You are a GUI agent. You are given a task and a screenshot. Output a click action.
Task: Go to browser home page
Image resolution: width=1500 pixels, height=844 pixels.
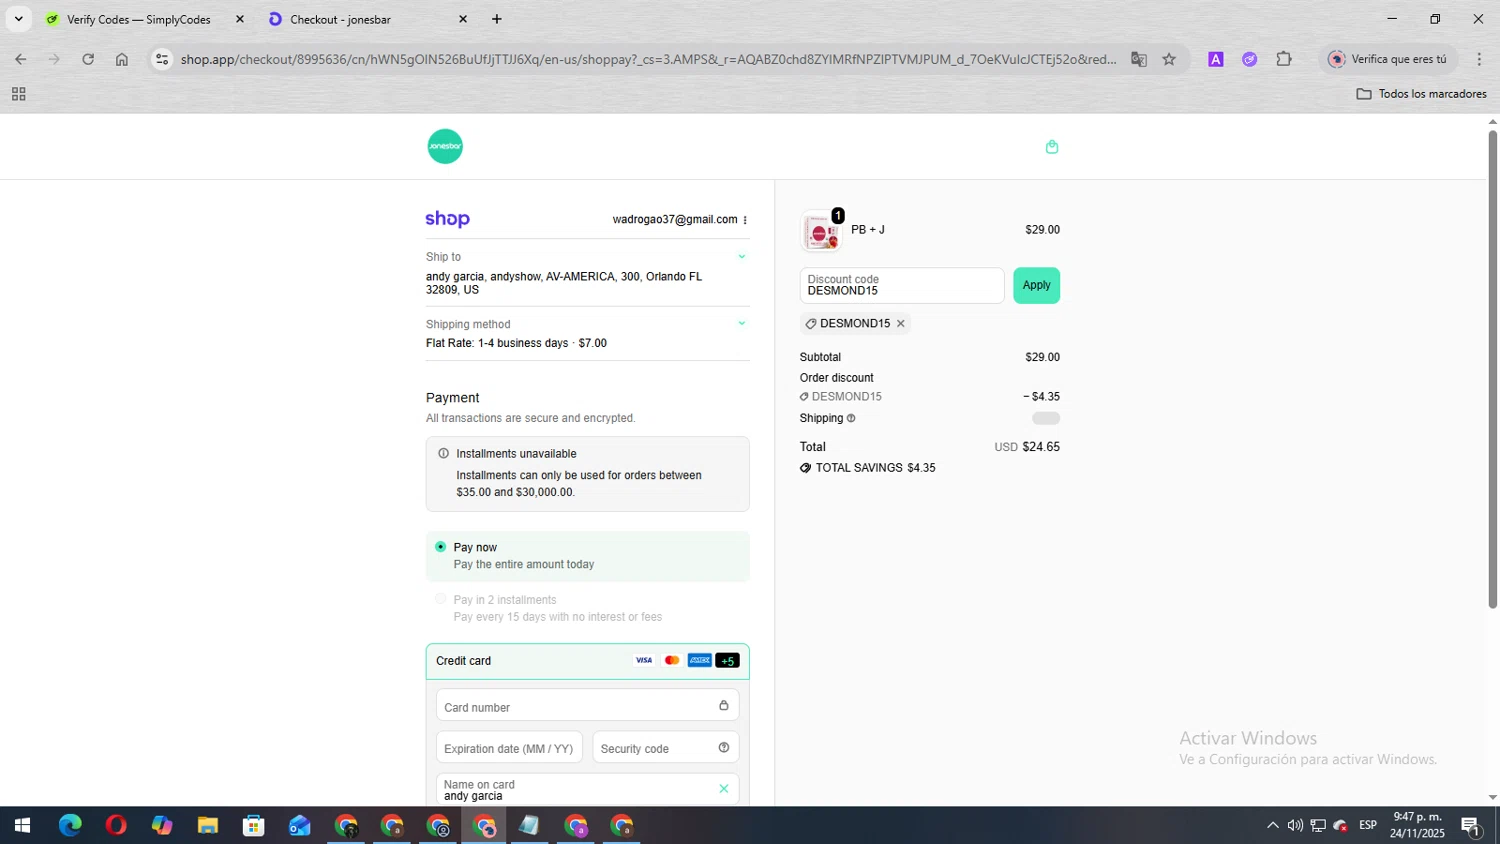(122, 59)
